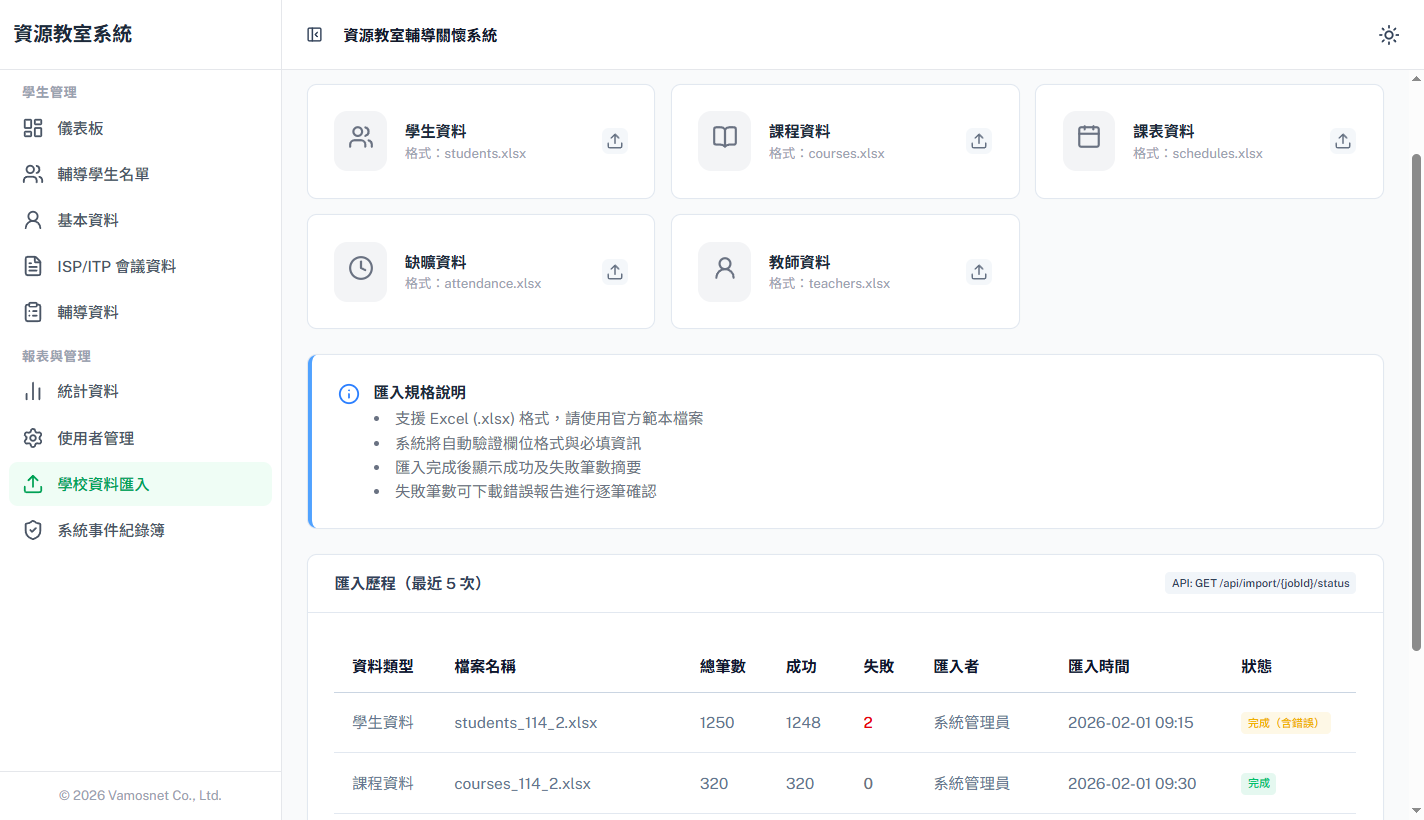Click the 儀表板 dashboard grid icon
This screenshot has width=1424, height=820.
tap(33, 128)
